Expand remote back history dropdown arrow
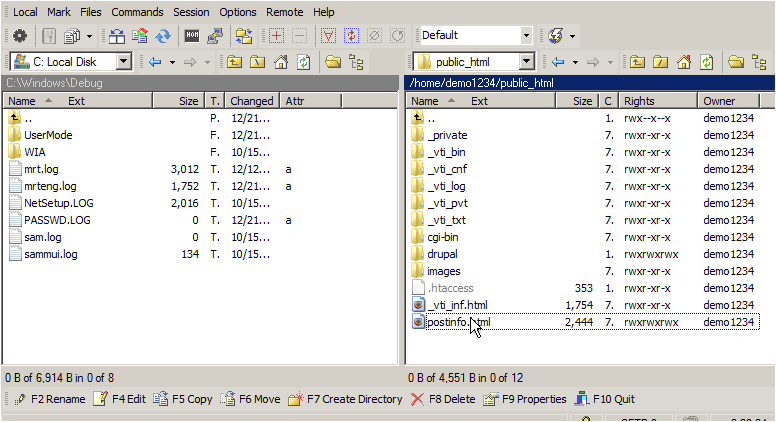The image size is (776, 422). pos(575,62)
